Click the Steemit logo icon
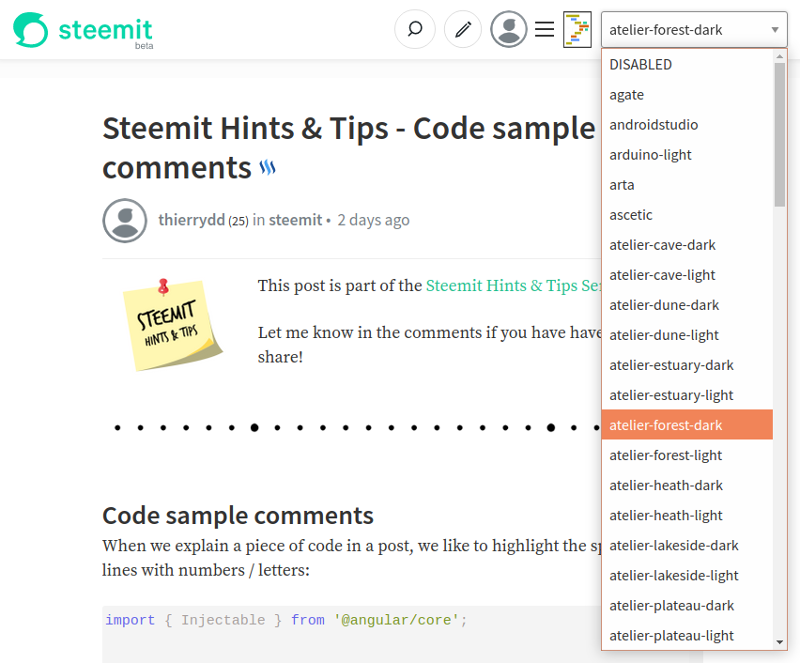This screenshot has width=800, height=663. click(x=30, y=30)
